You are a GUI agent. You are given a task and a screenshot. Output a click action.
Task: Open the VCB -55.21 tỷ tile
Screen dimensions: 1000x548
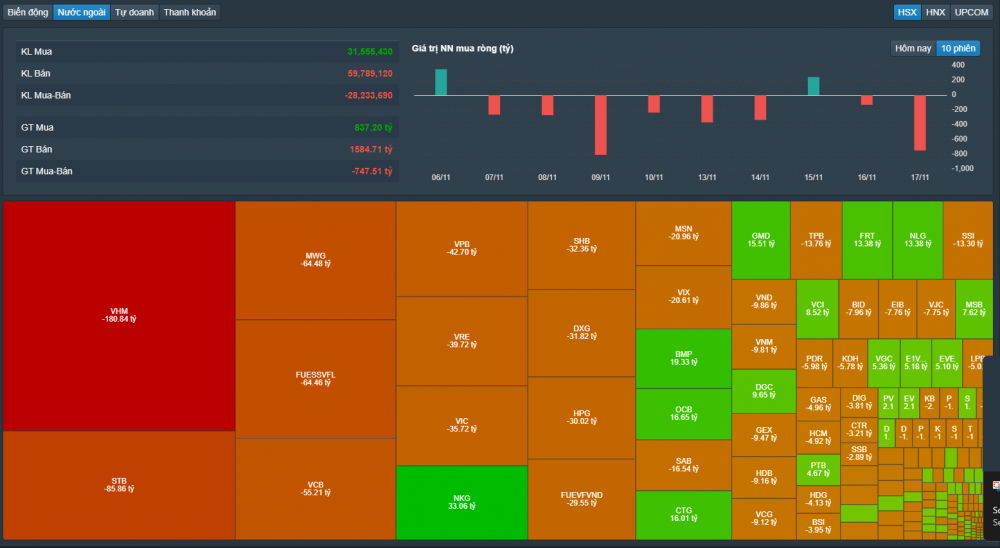pos(316,489)
